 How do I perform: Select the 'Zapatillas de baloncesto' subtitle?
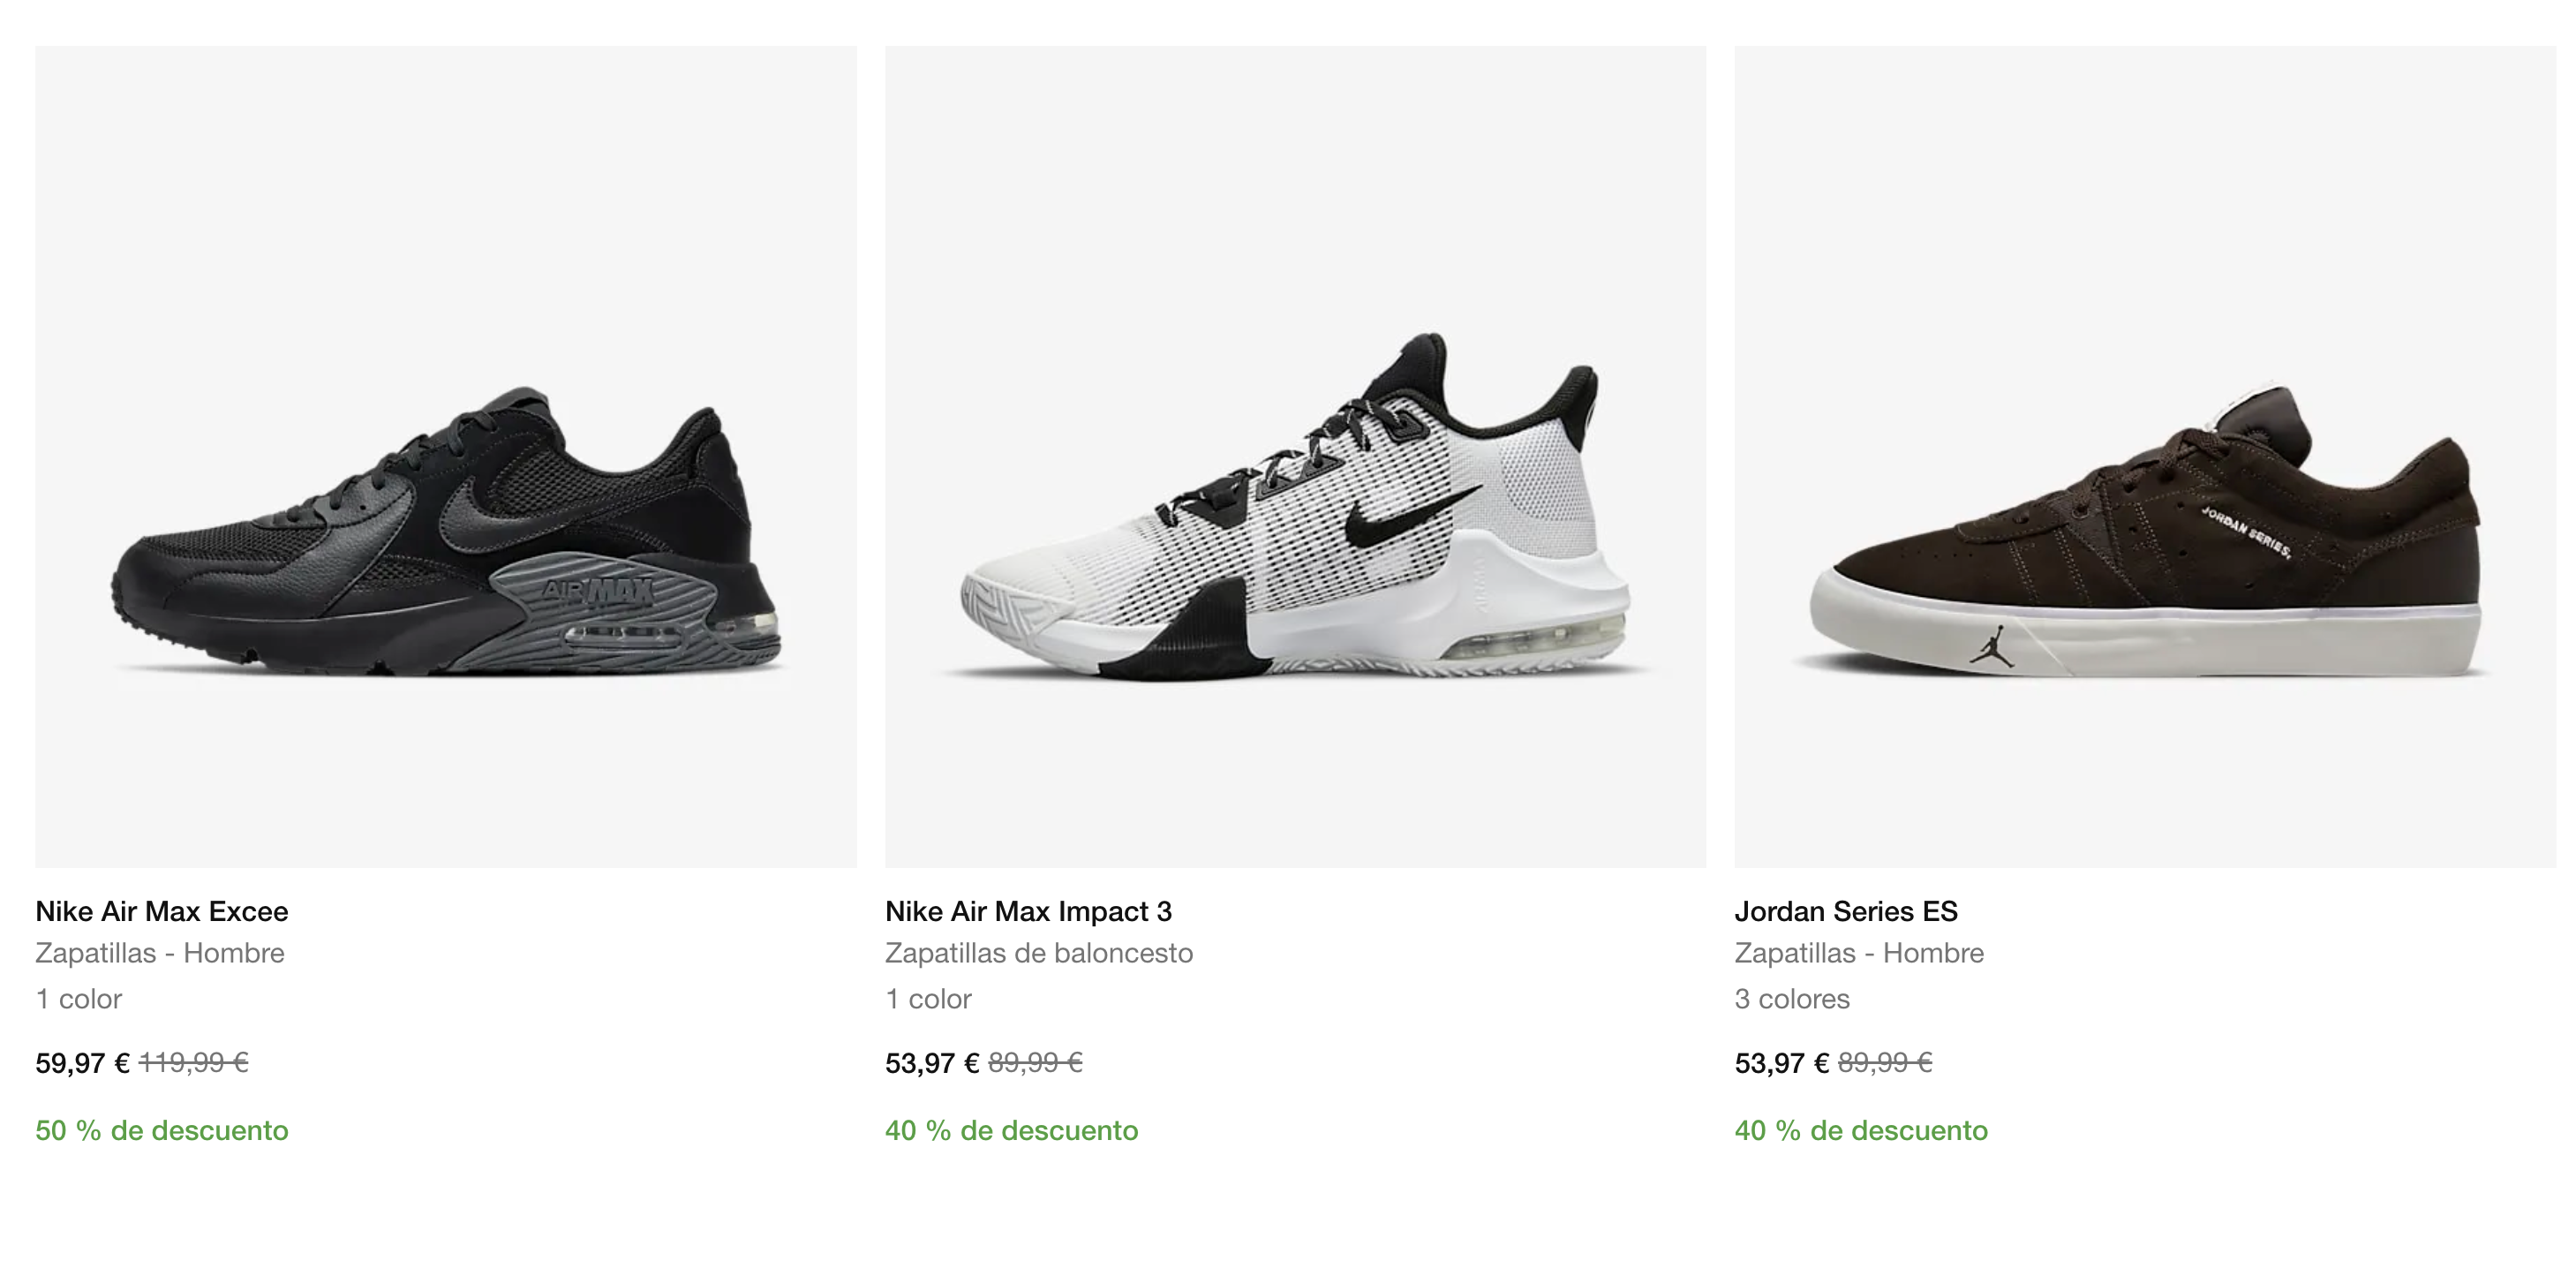click(1039, 953)
